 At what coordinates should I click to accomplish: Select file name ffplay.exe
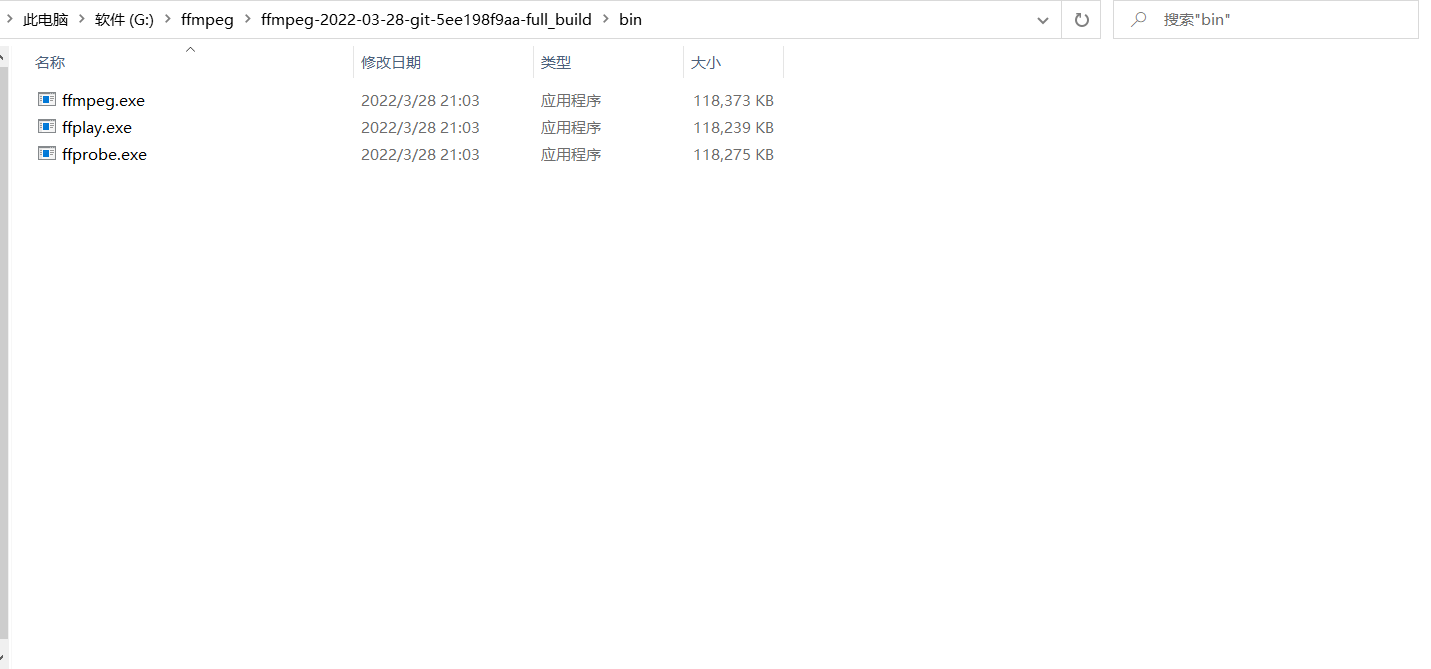point(97,127)
